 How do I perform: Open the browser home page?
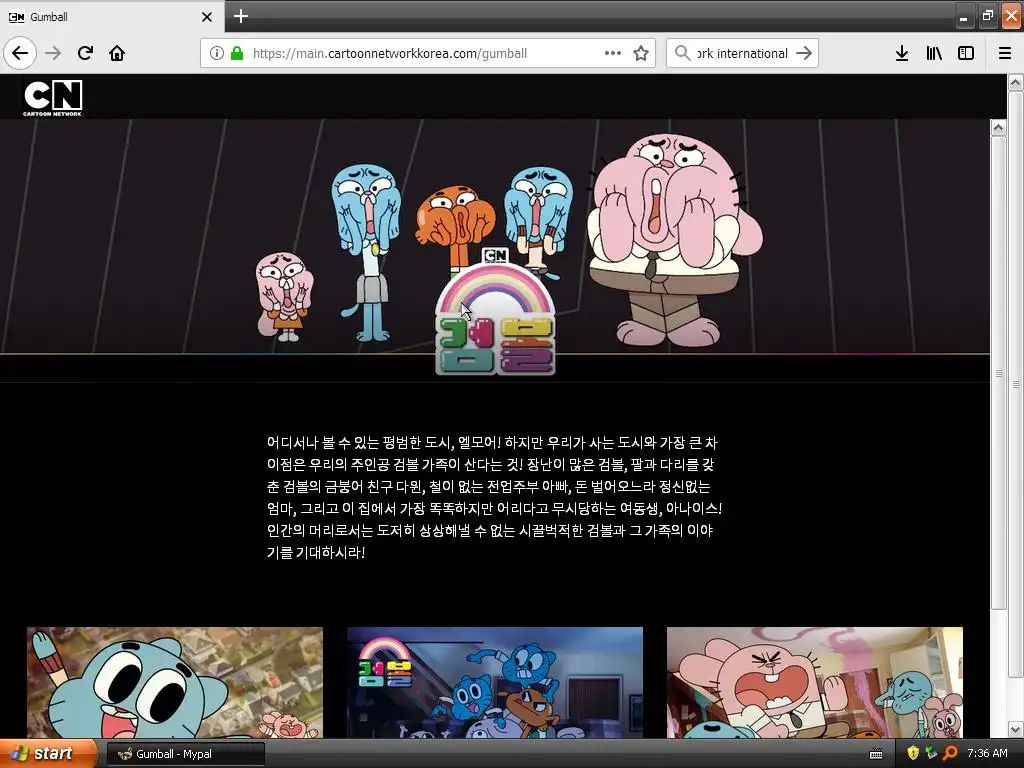click(x=117, y=53)
